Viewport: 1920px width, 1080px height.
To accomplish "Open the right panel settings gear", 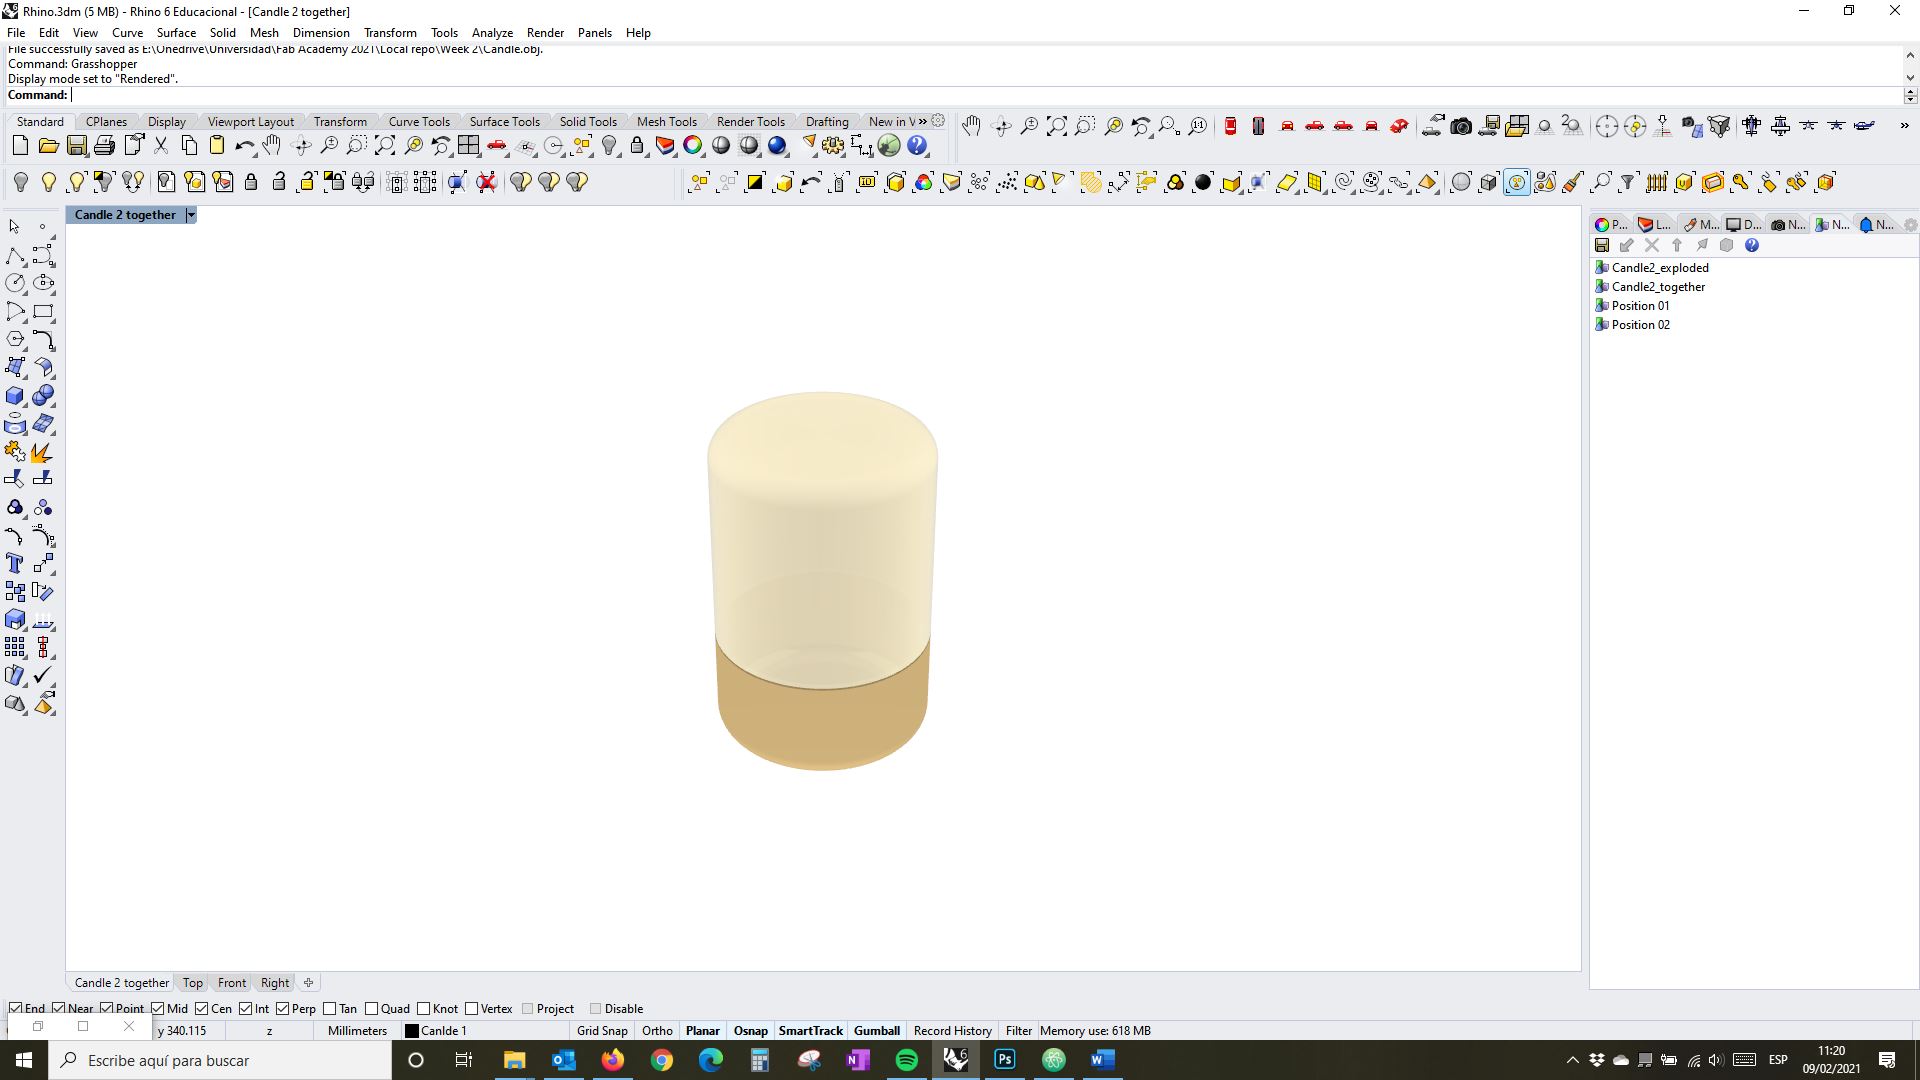I will (1910, 225).
